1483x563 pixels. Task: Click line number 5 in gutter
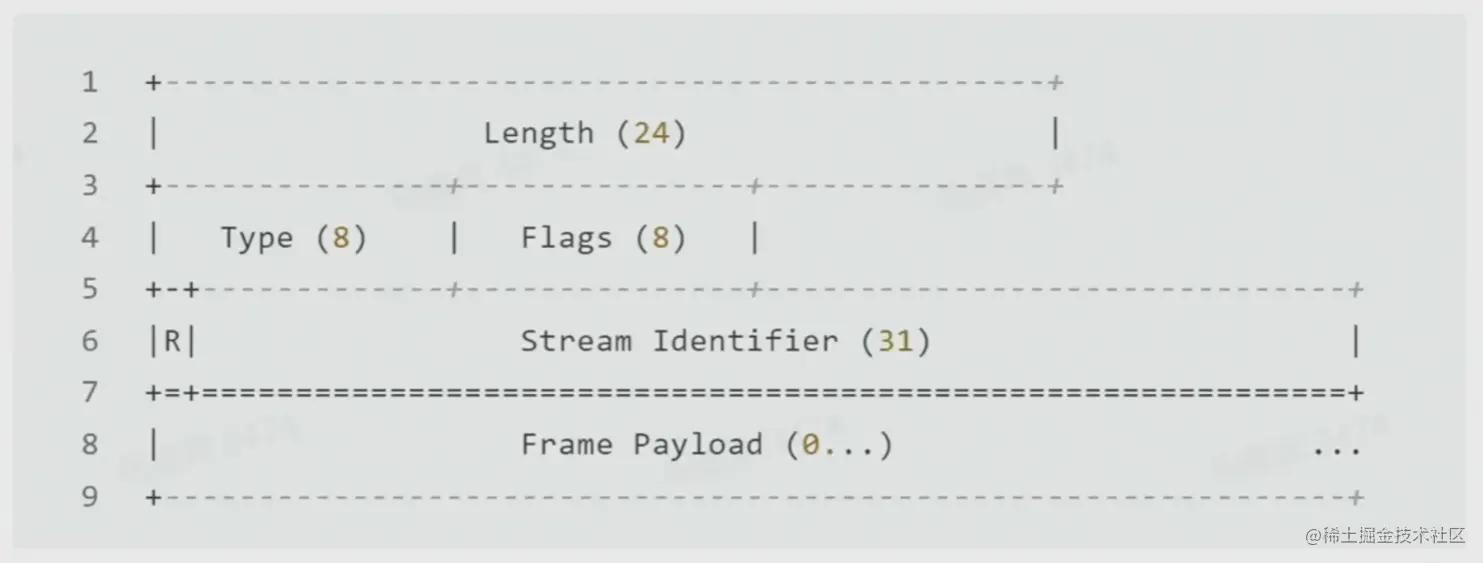coord(90,289)
